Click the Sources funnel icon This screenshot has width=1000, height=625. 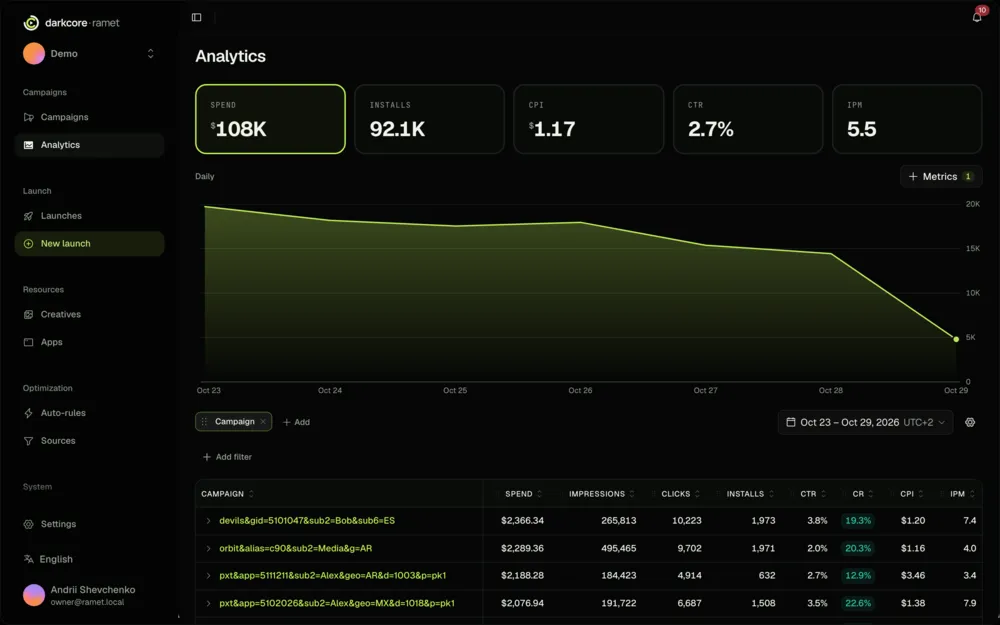click(28, 441)
